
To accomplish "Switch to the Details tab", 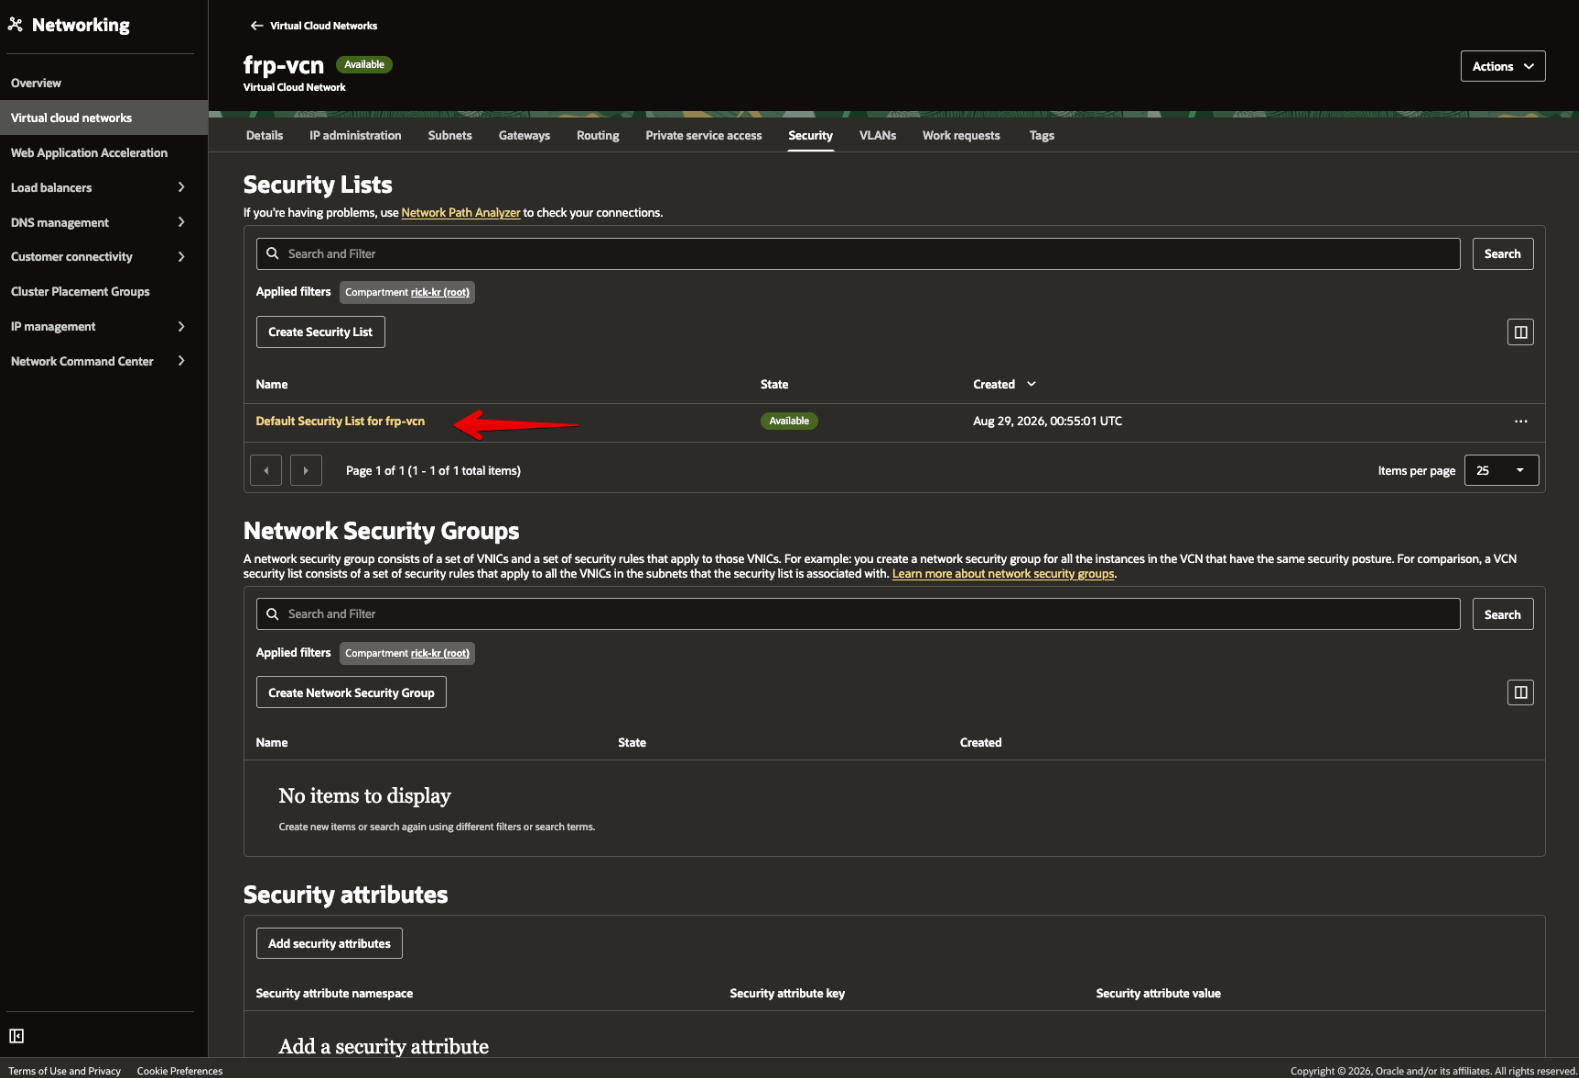I will click(265, 135).
